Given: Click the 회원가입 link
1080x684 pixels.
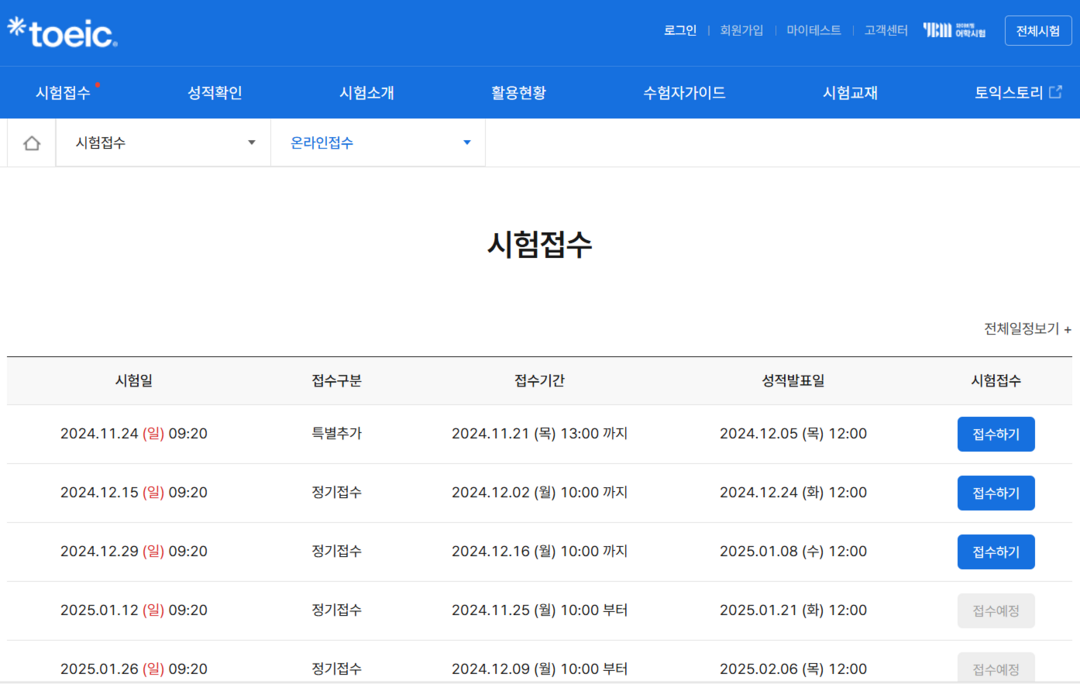Looking at the screenshot, I should pyautogui.click(x=741, y=30).
